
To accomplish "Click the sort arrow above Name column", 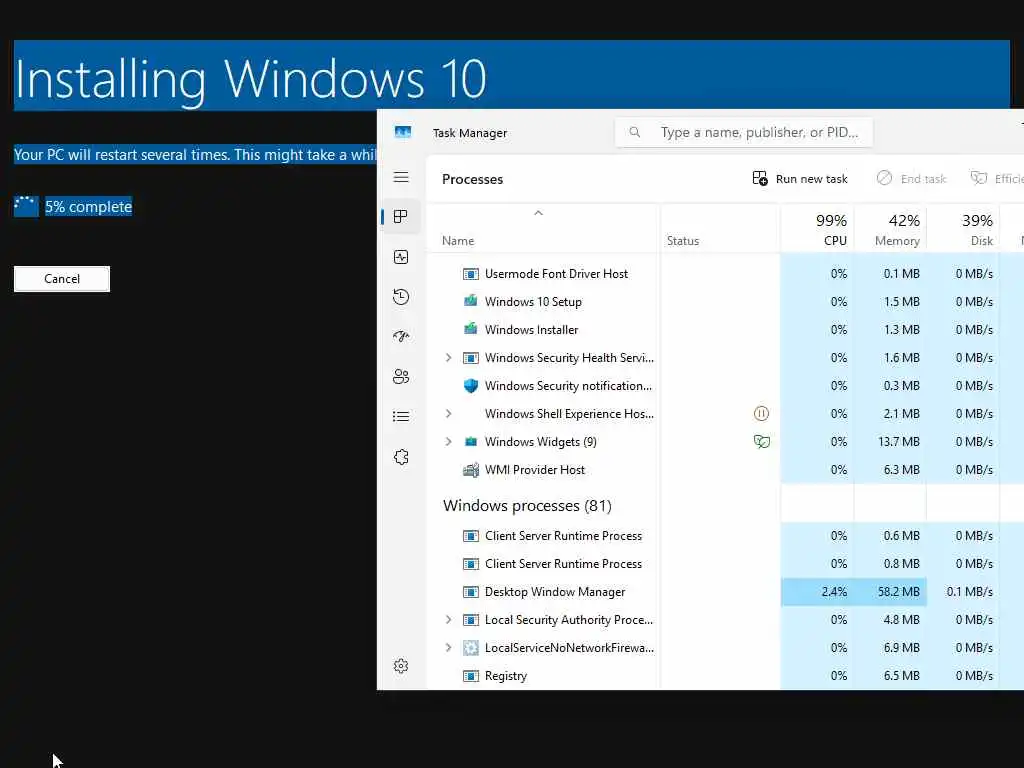I will coord(538,213).
